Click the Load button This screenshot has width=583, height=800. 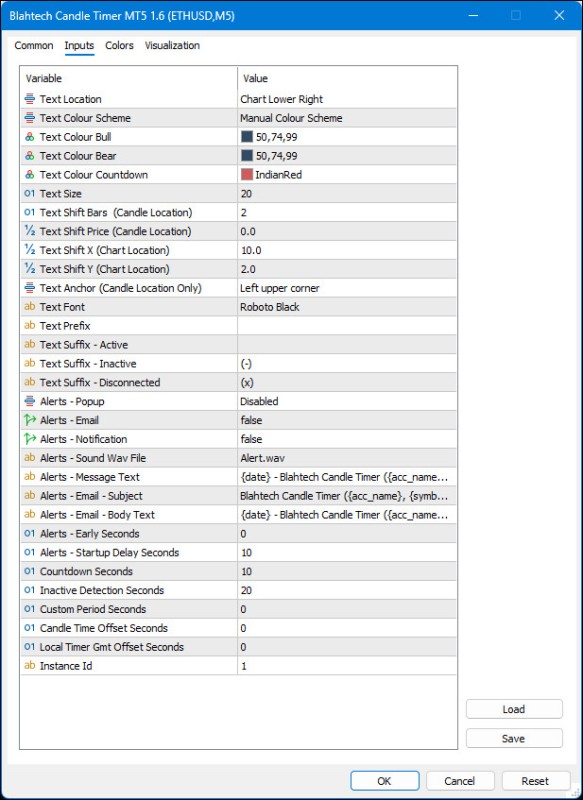(514, 709)
